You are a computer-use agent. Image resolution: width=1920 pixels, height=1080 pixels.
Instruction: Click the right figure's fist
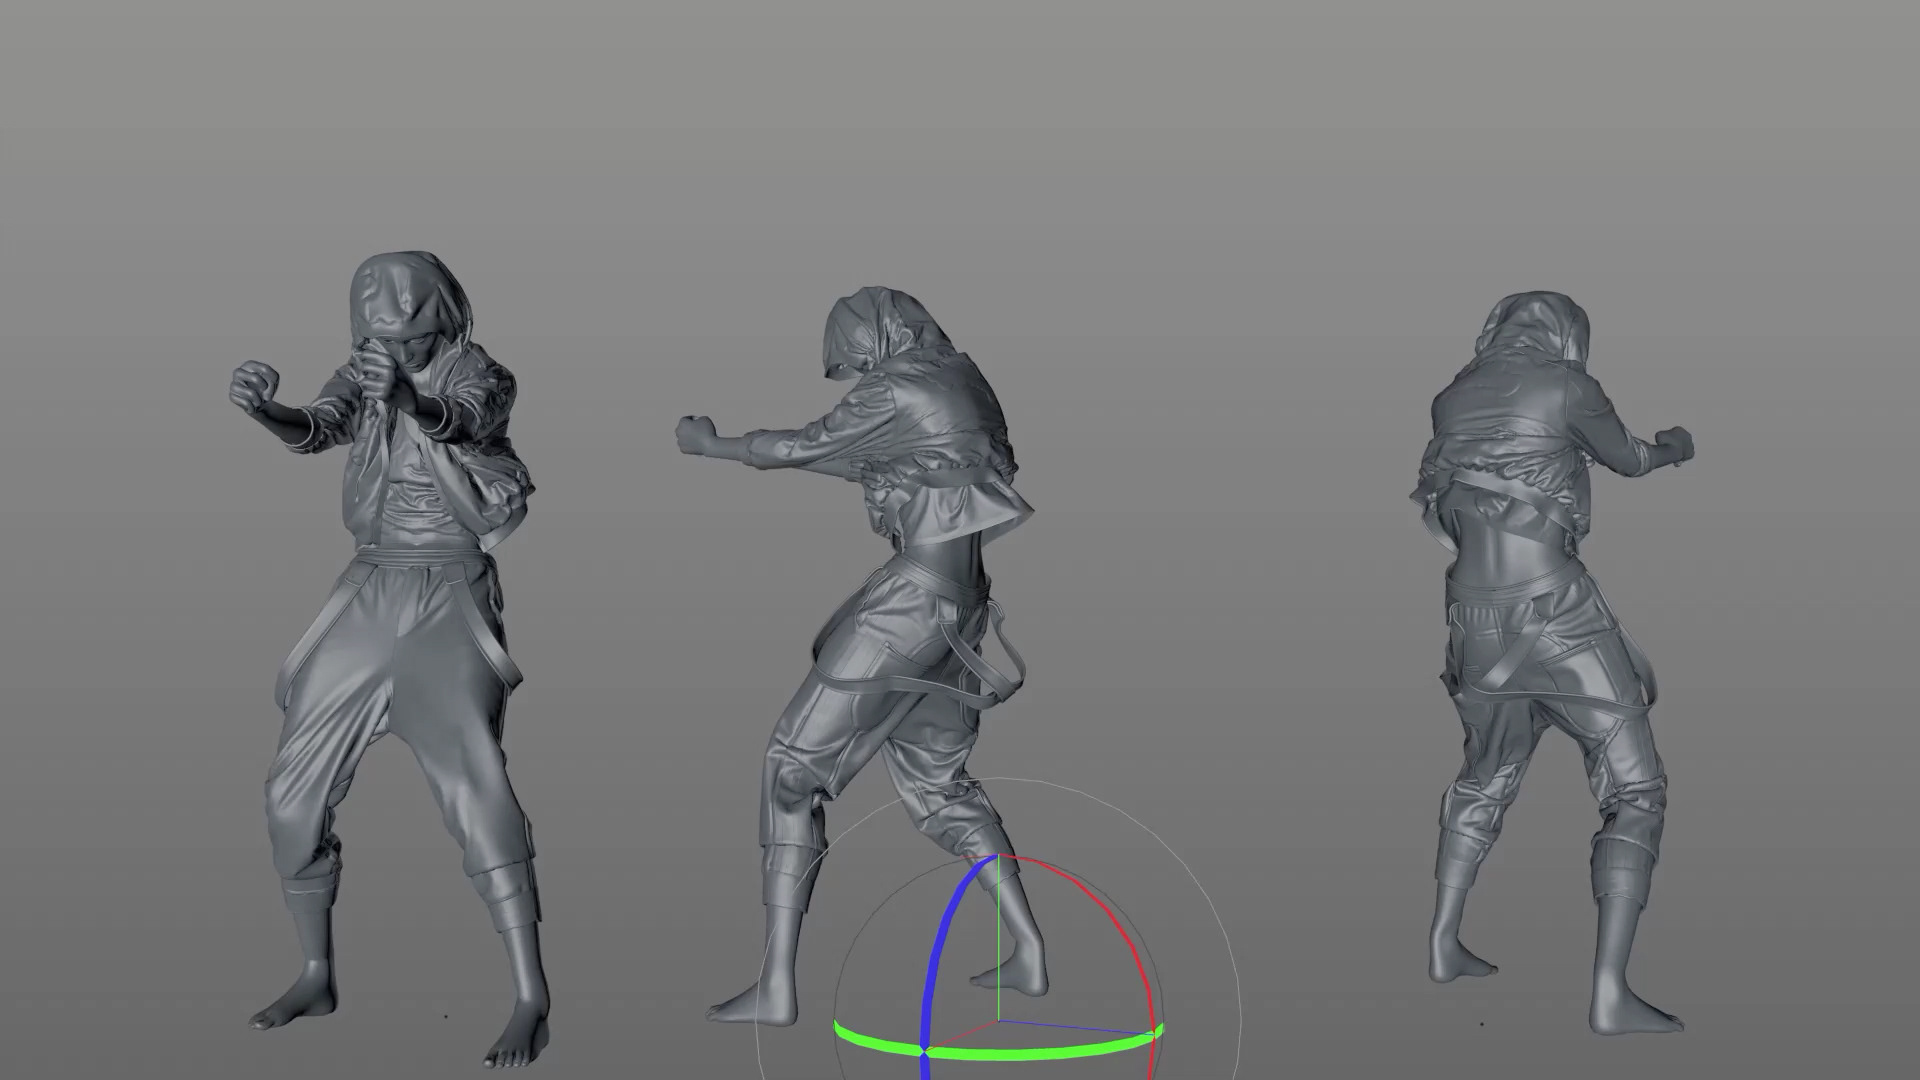point(1672,445)
